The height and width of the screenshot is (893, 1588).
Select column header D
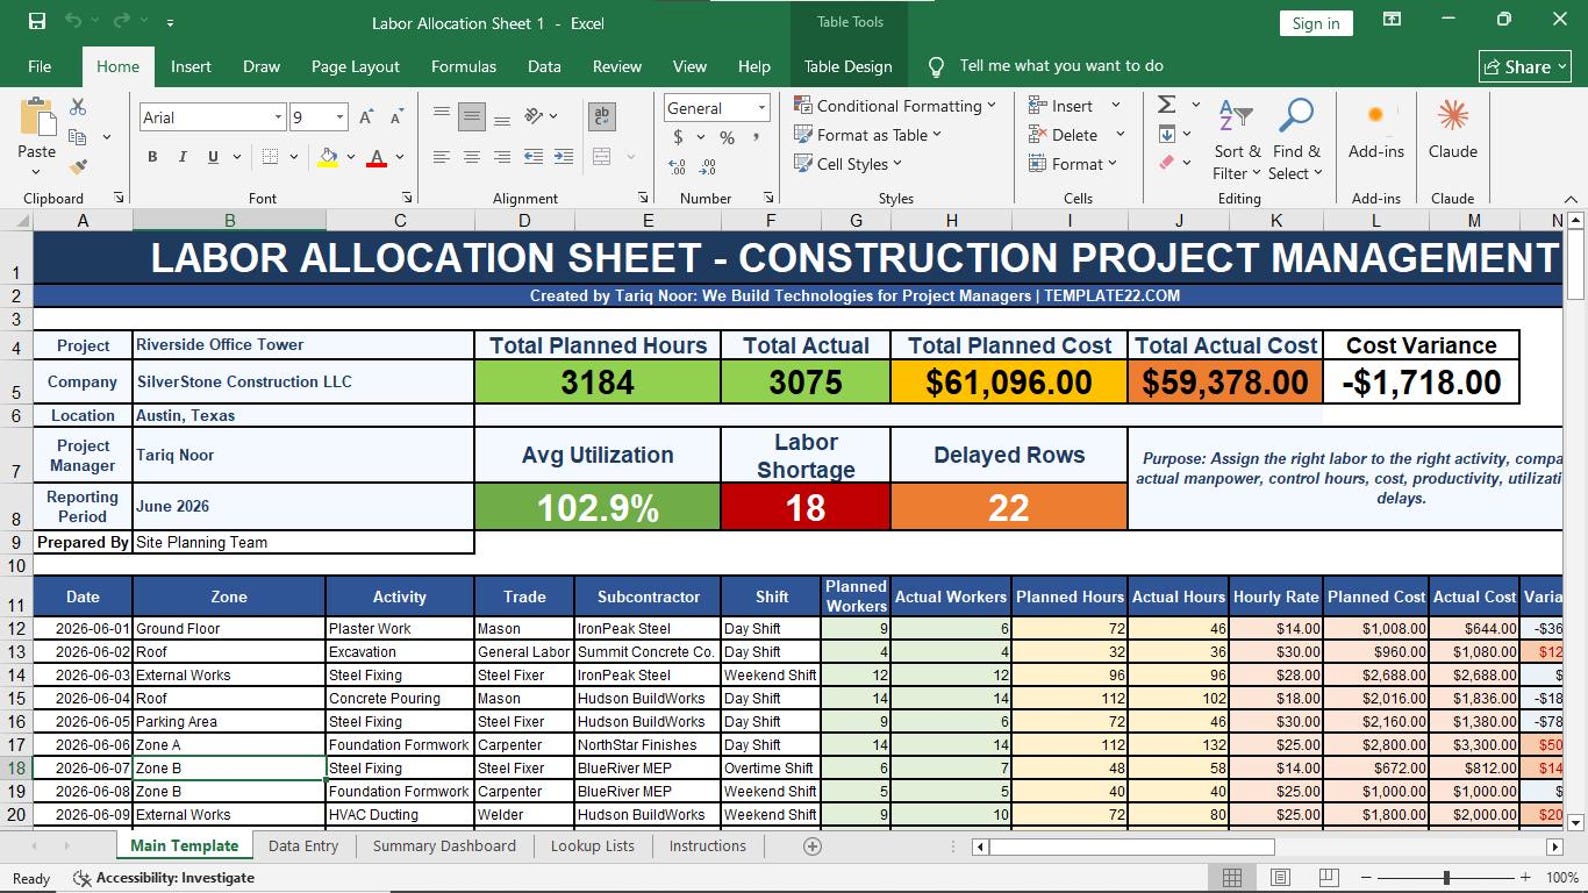pos(524,220)
